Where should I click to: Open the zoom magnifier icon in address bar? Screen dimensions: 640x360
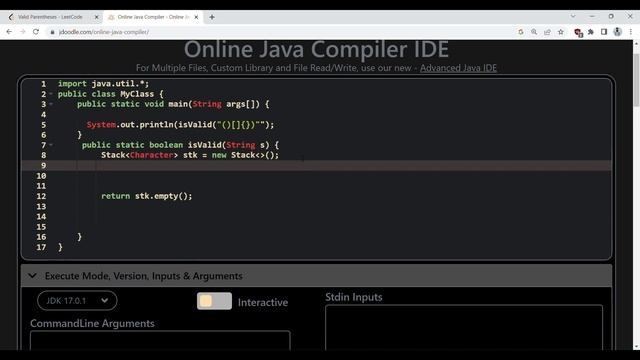pyautogui.click(x=534, y=32)
